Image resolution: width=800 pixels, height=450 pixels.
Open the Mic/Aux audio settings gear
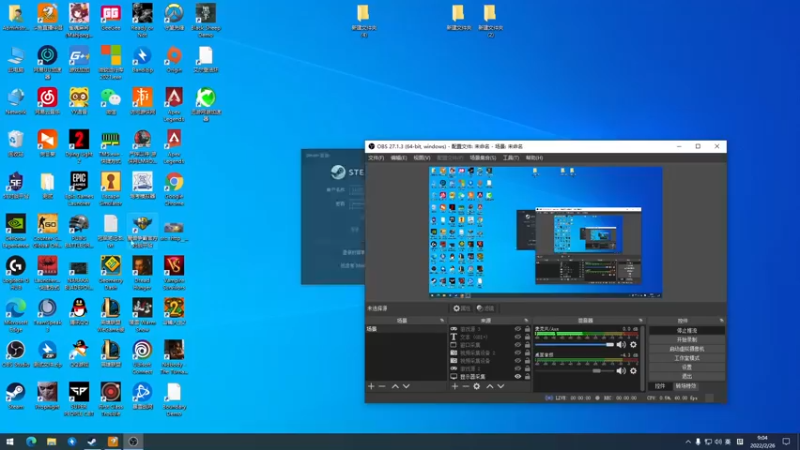[x=633, y=344]
